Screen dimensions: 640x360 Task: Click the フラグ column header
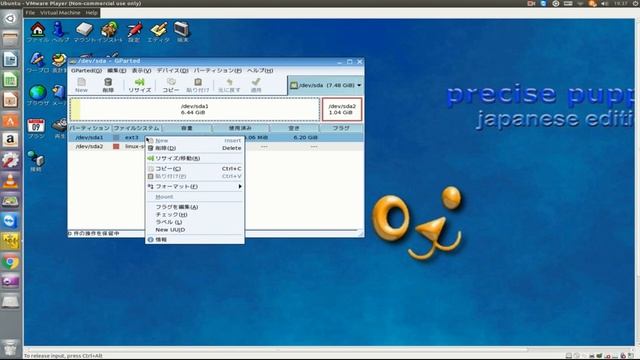tap(341, 128)
